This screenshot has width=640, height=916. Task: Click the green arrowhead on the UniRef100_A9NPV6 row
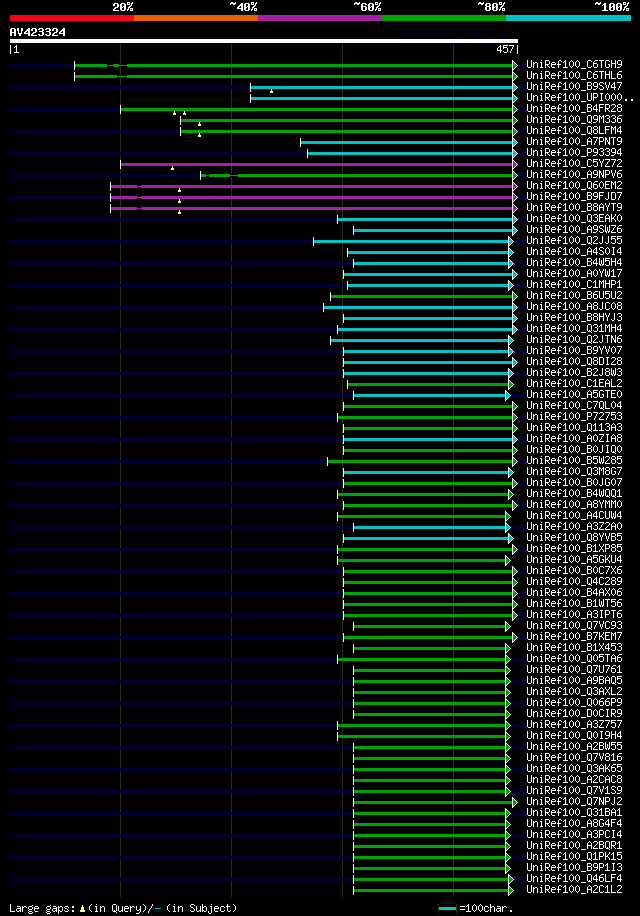point(515,175)
